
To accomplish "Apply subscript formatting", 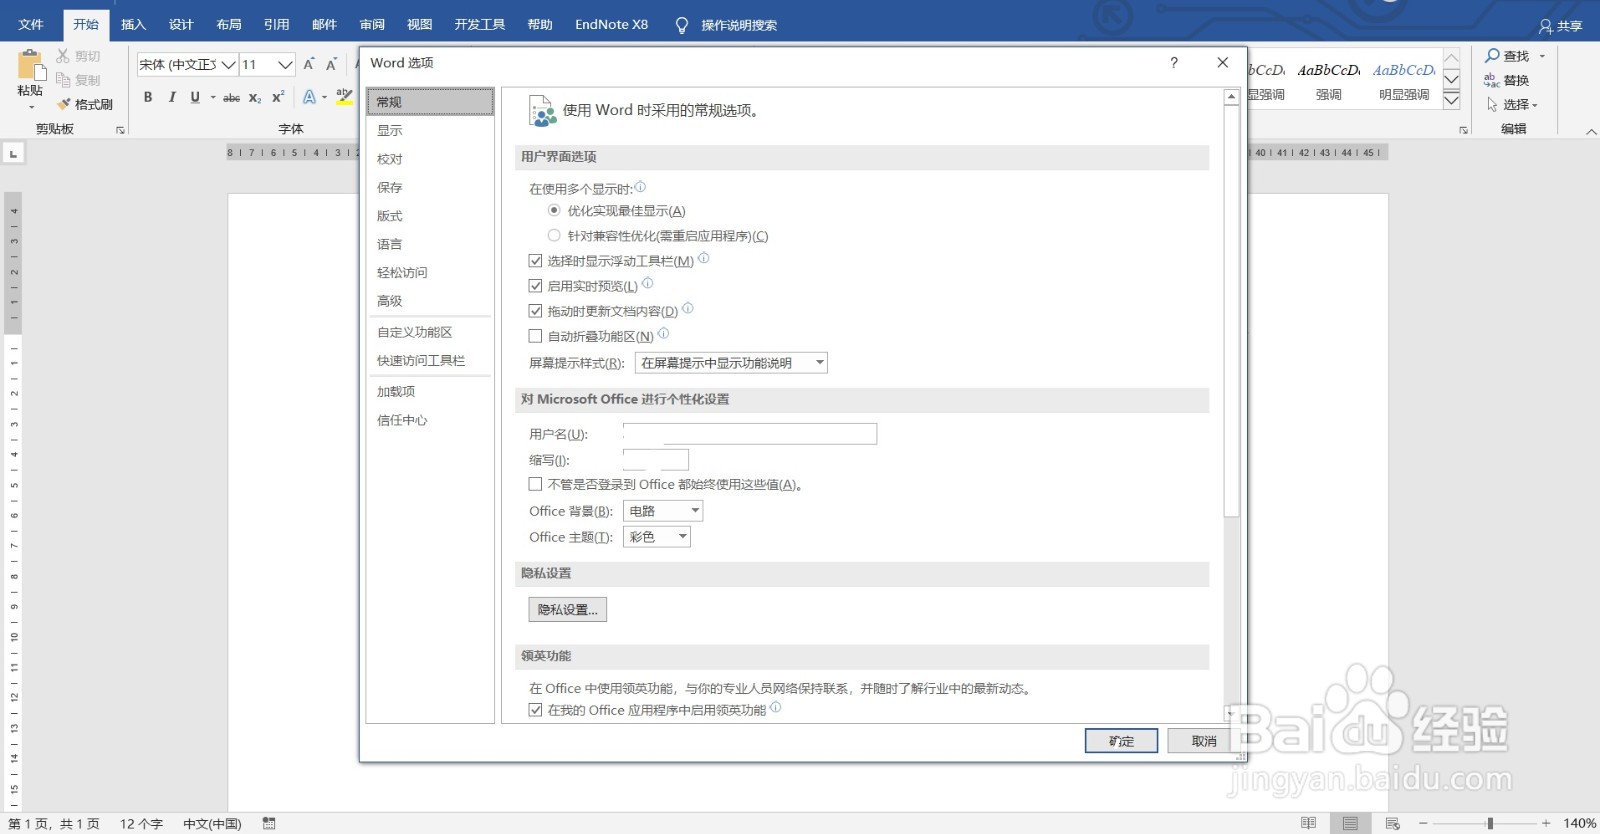I will 255,97.
